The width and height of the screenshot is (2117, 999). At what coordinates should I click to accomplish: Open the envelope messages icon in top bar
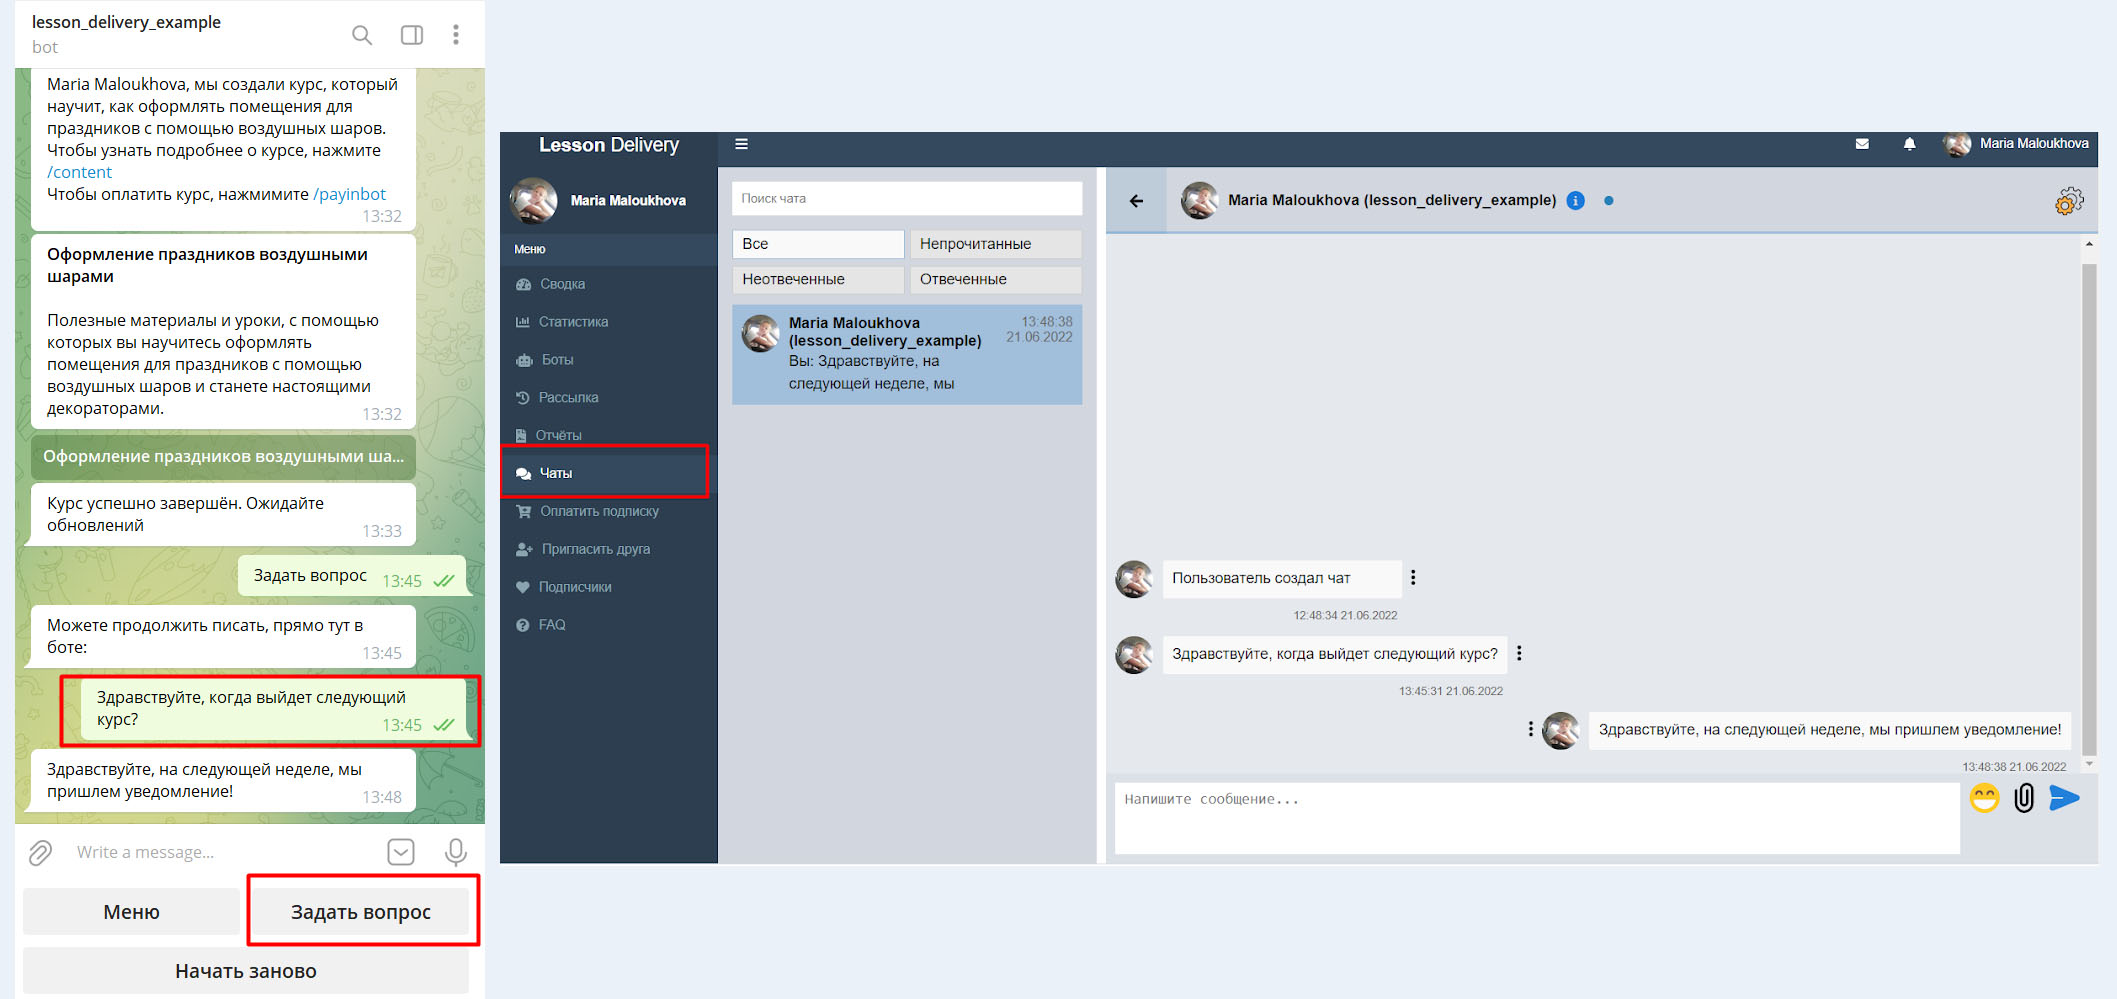(1862, 144)
